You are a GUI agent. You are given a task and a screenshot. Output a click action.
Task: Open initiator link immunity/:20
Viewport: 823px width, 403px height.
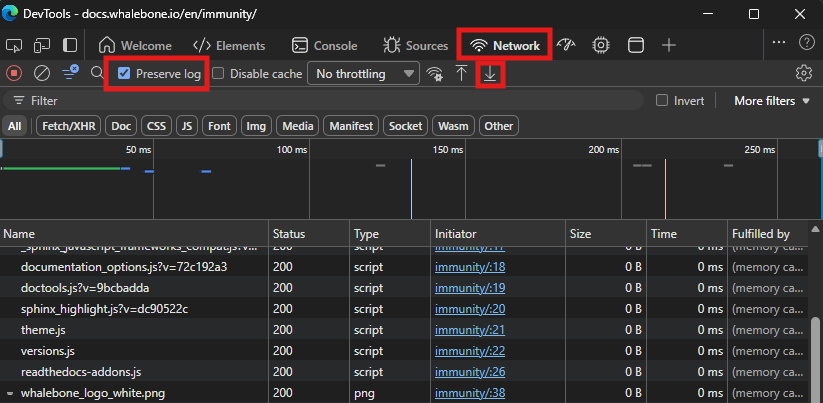[470, 309]
